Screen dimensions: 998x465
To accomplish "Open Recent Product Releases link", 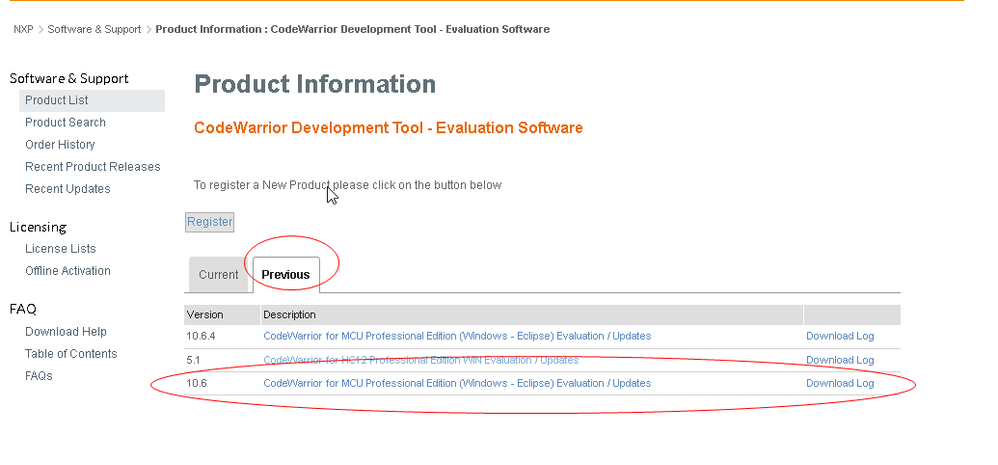I will [x=93, y=167].
